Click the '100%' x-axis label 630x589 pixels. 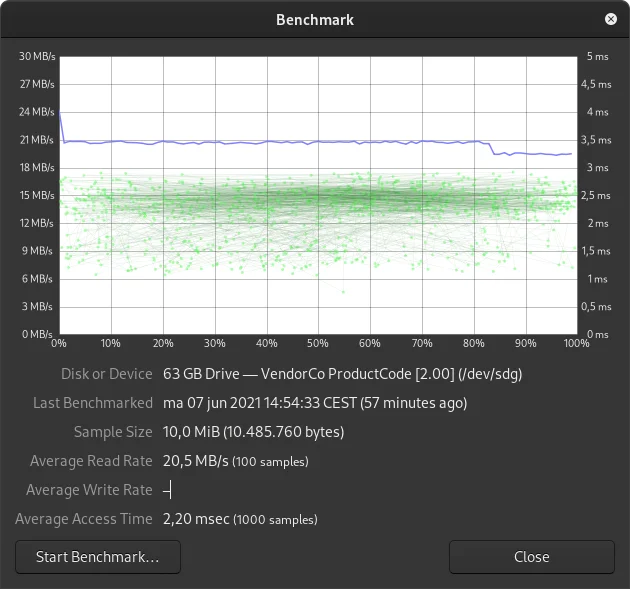point(576,344)
